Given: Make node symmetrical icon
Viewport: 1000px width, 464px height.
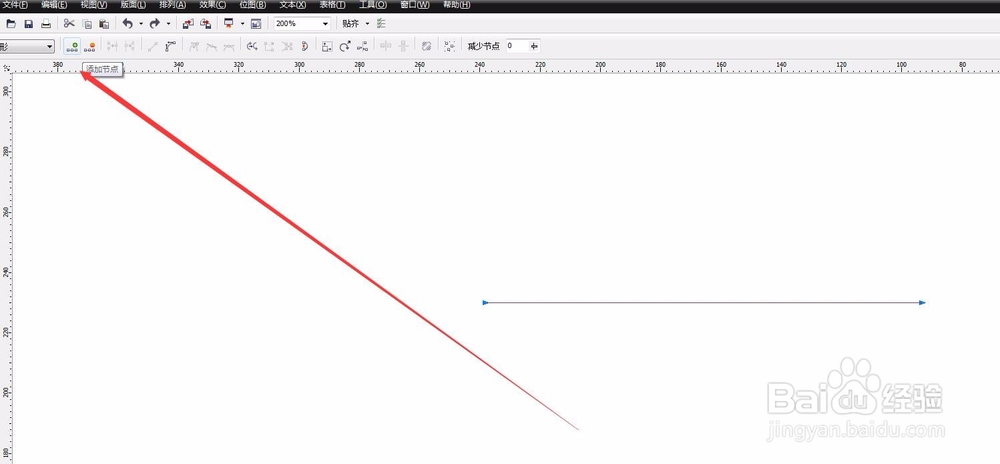Looking at the screenshot, I should coord(228,46).
